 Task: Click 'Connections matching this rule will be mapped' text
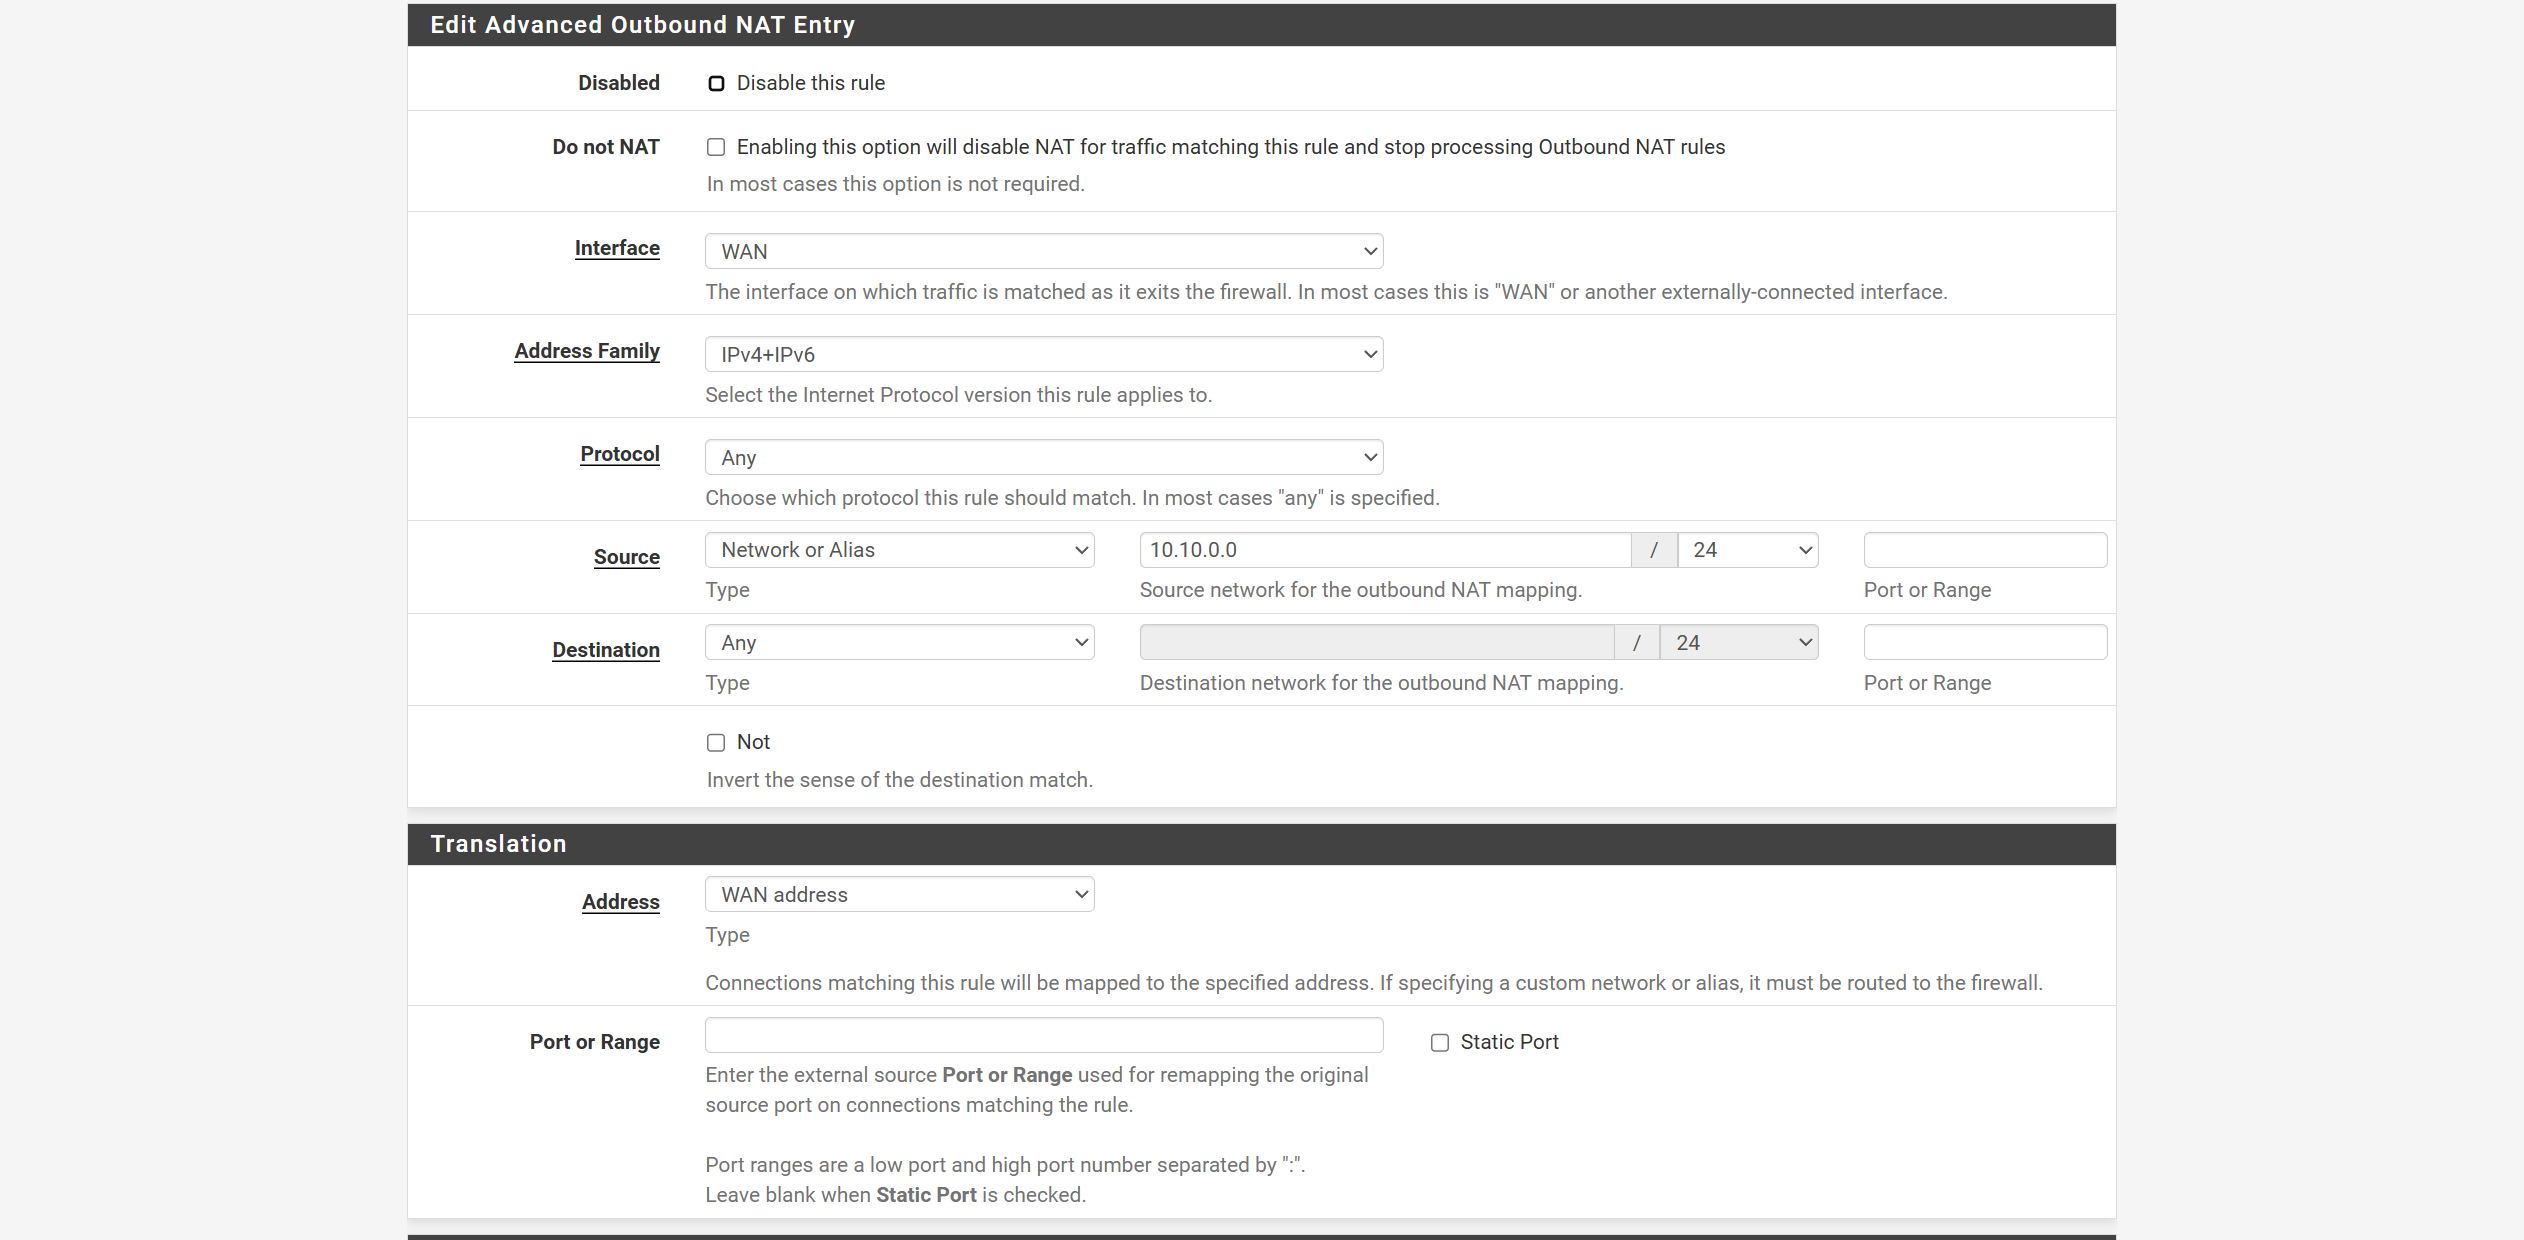tap(1374, 983)
